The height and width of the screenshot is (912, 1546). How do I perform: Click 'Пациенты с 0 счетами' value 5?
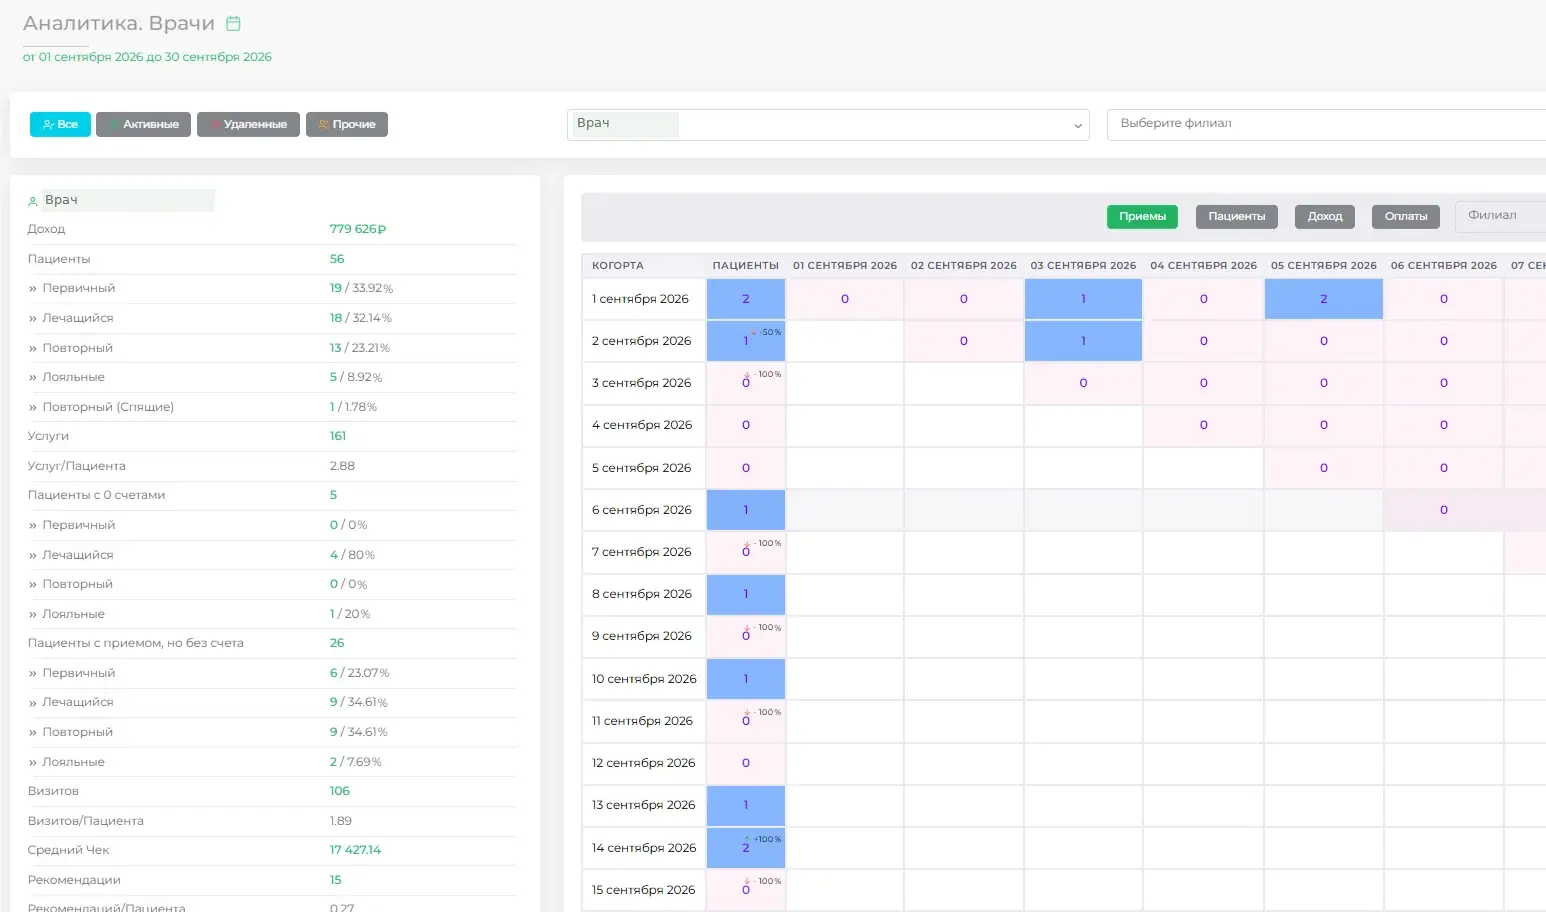tap(333, 495)
